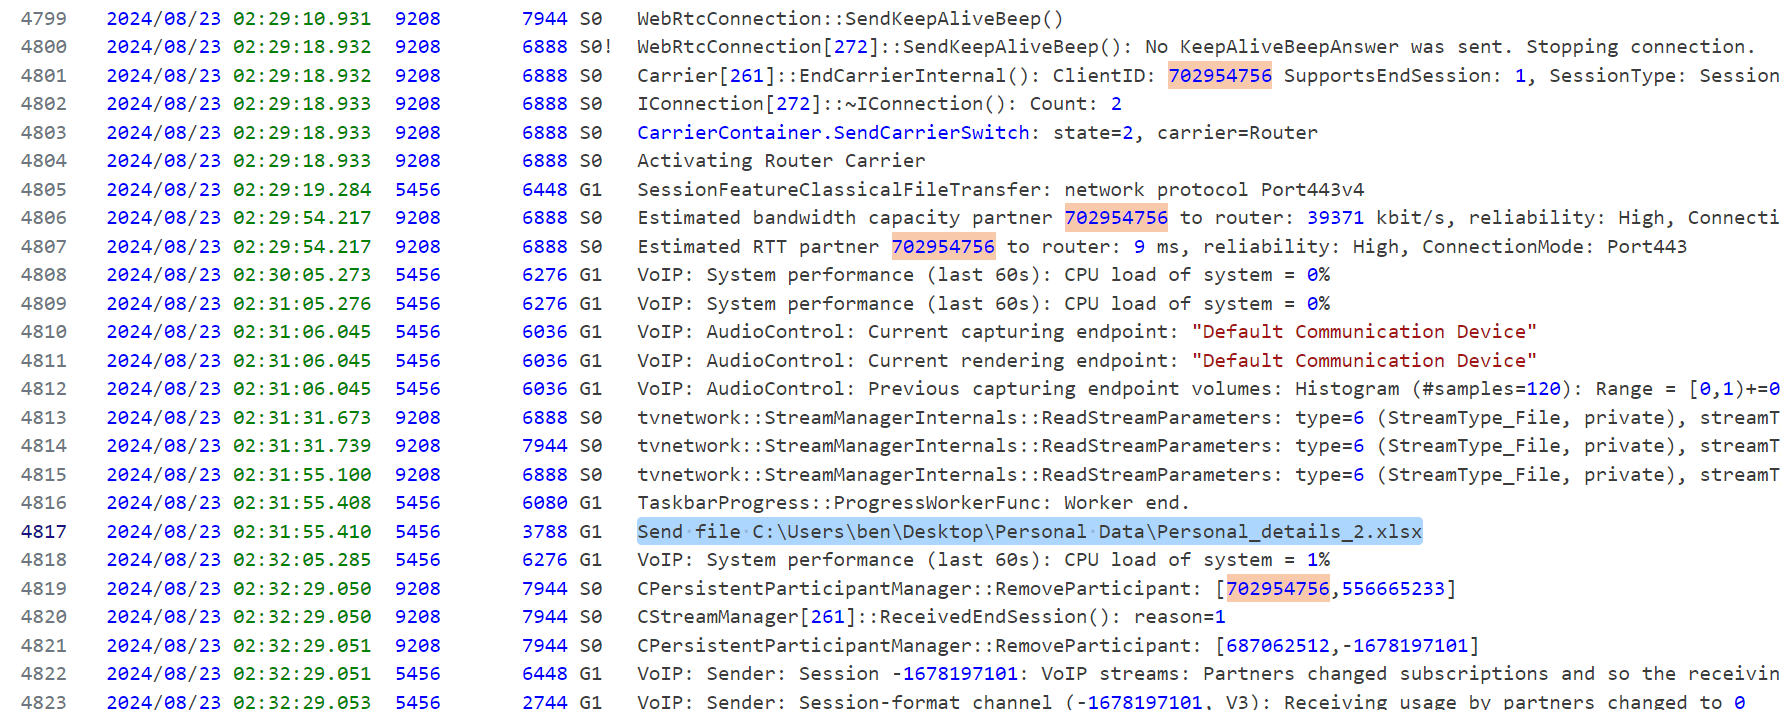Click line number 4803
This screenshot has height=710, width=1781.
pyautogui.click(x=44, y=133)
